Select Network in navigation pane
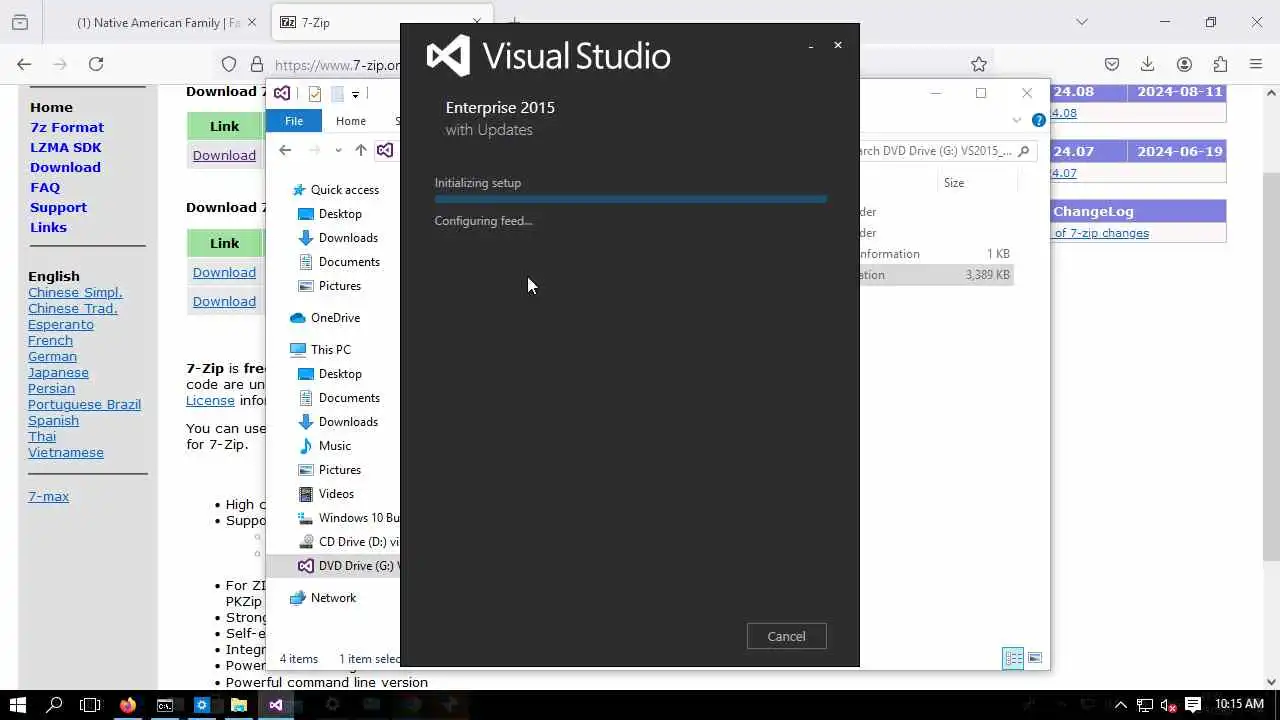The image size is (1280, 720). 333,598
